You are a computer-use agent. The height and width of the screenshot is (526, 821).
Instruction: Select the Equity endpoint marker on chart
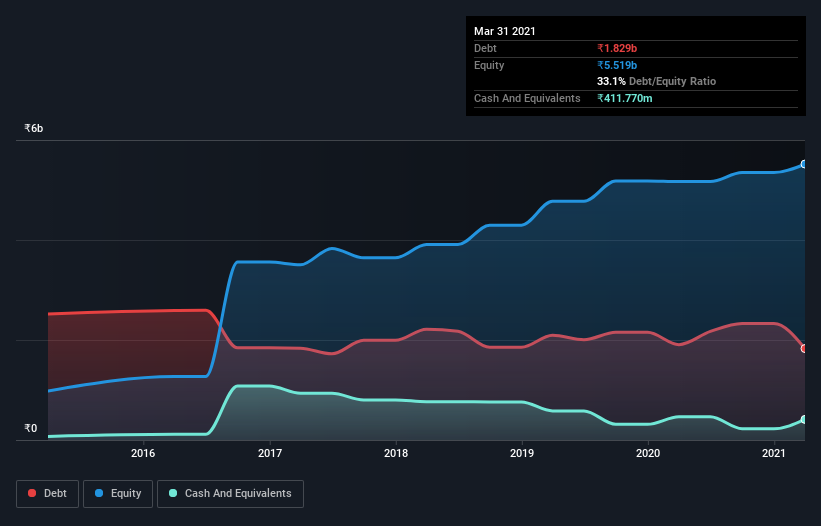(804, 164)
